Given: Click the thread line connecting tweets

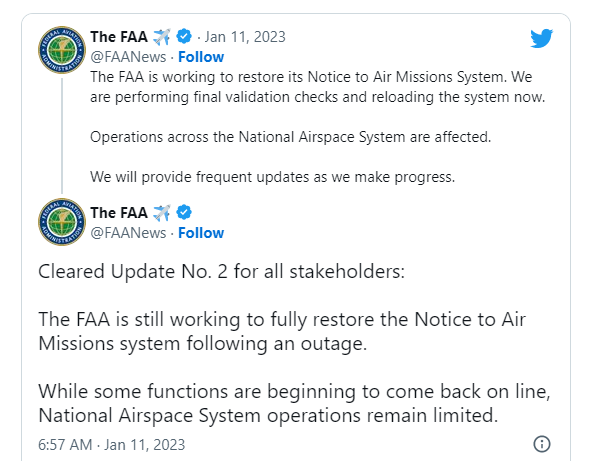Looking at the screenshot, I should pyautogui.click(x=62, y=136).
